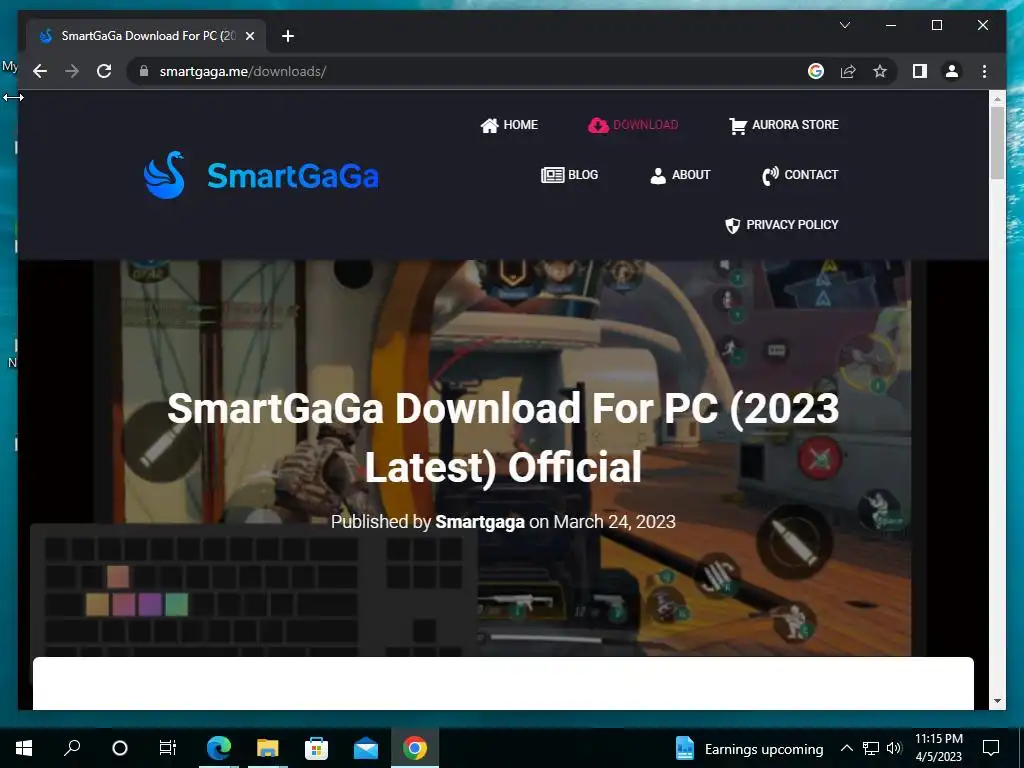Open Task View on the taskbar

click(x=168, y=748)
